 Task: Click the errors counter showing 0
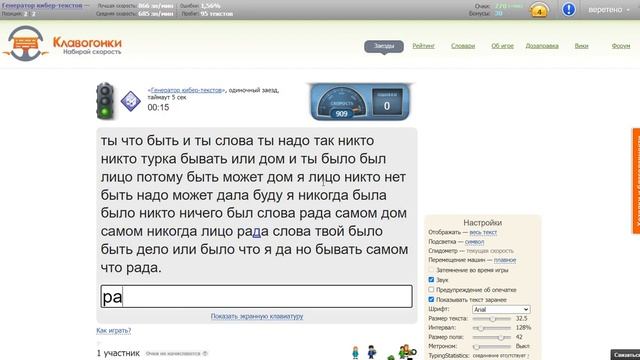(x=387, y=102)
